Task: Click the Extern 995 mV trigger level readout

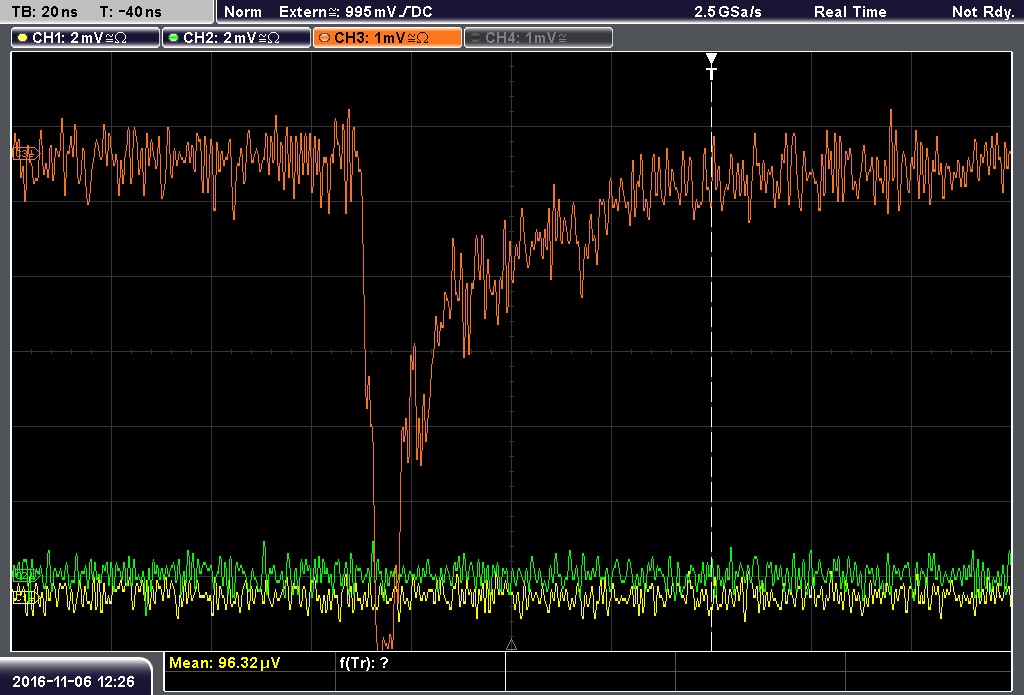Action: 356,12
